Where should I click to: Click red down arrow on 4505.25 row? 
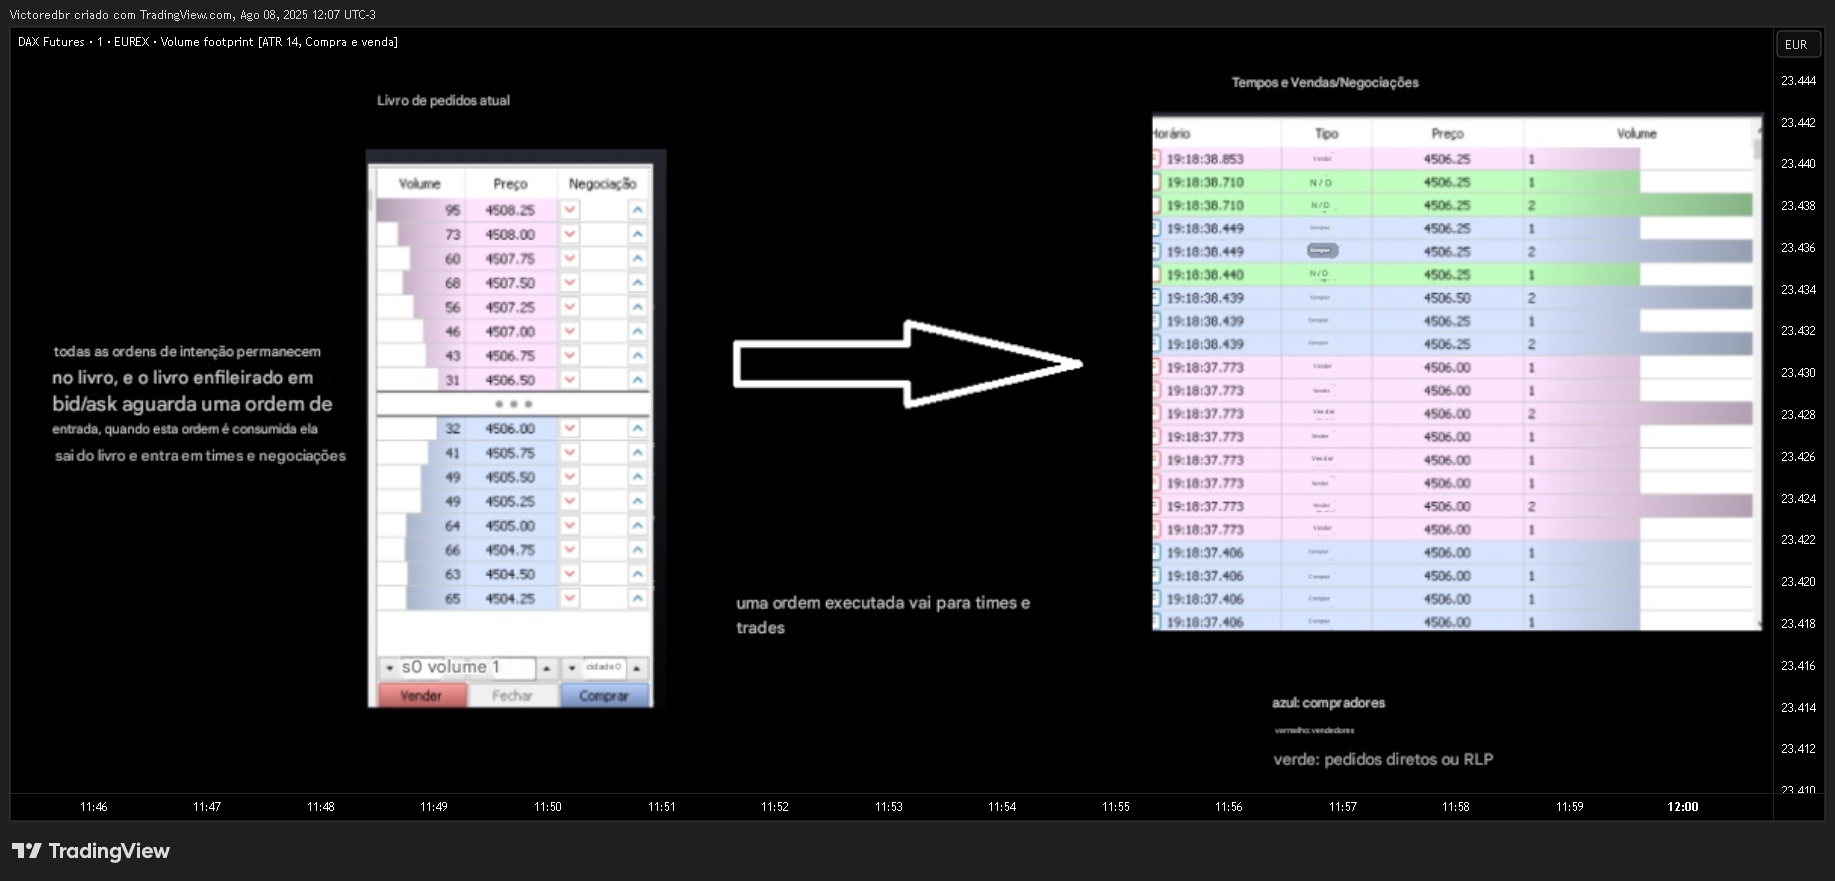570,501
